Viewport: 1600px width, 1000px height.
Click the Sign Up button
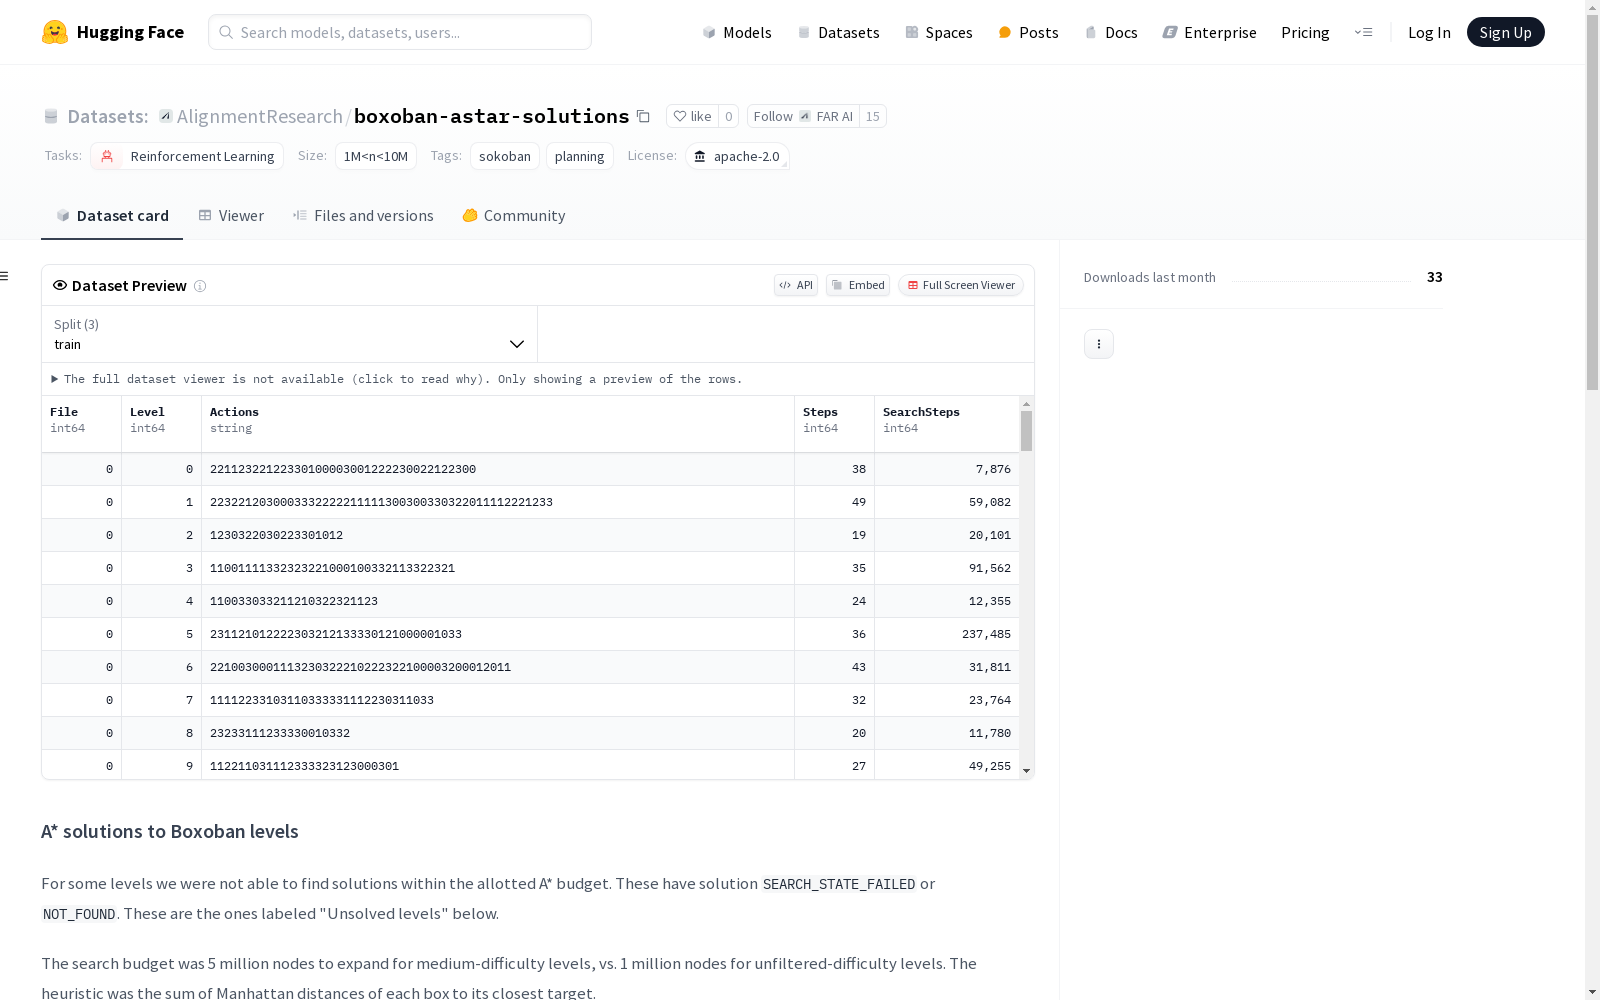pos(1505,32)
